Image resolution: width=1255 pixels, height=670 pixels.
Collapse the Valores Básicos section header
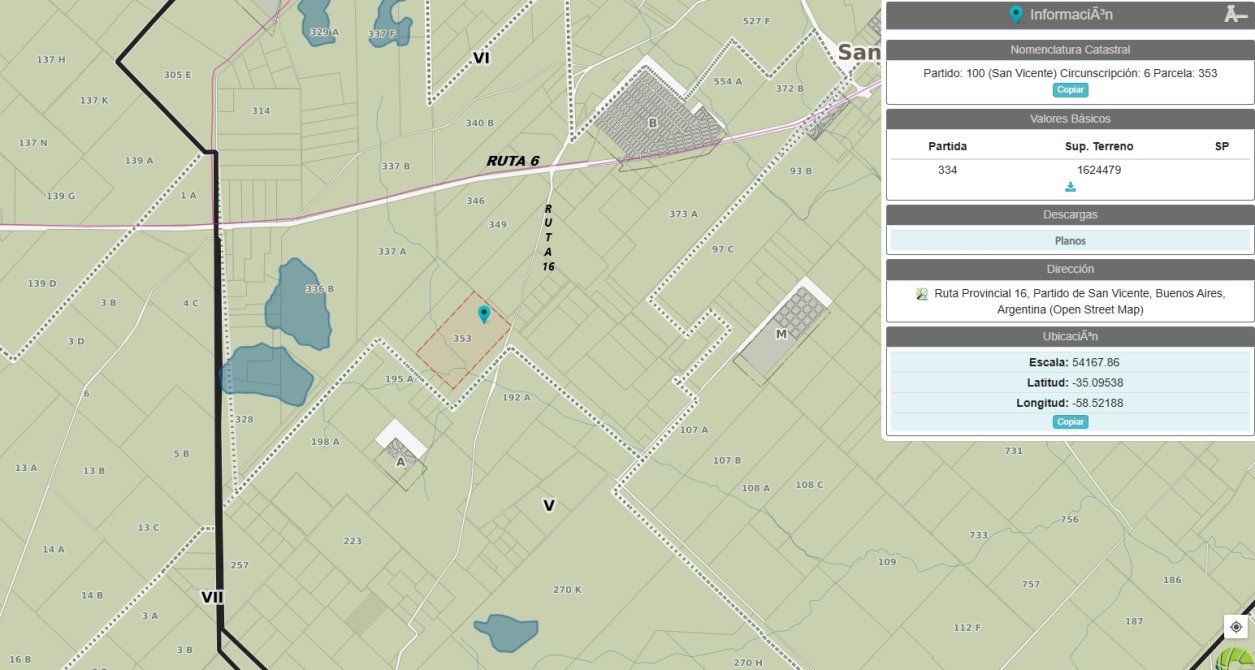[x=1070, y=119]
